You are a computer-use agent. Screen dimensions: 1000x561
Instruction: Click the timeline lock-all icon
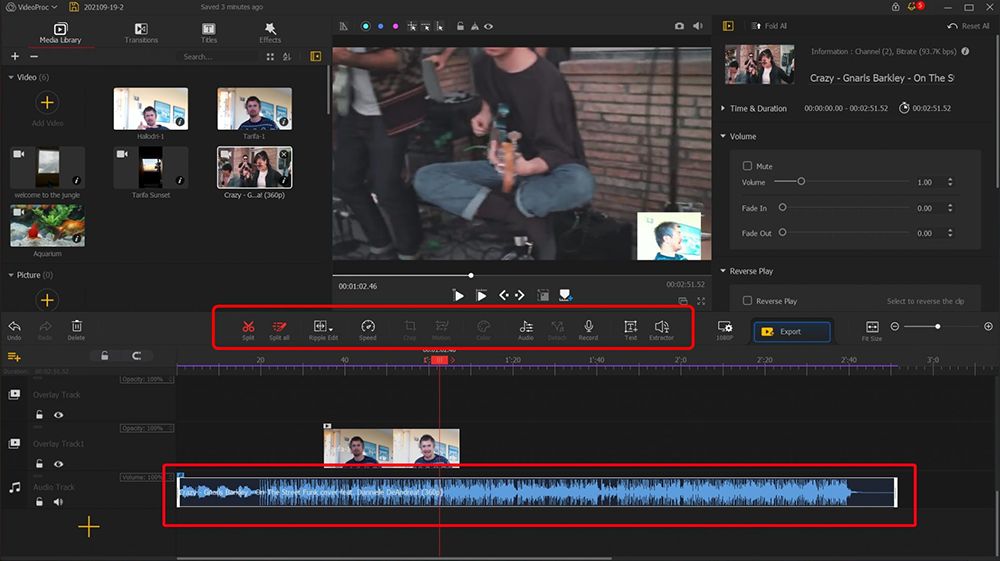pyautogui.click(x=105, y=356)
